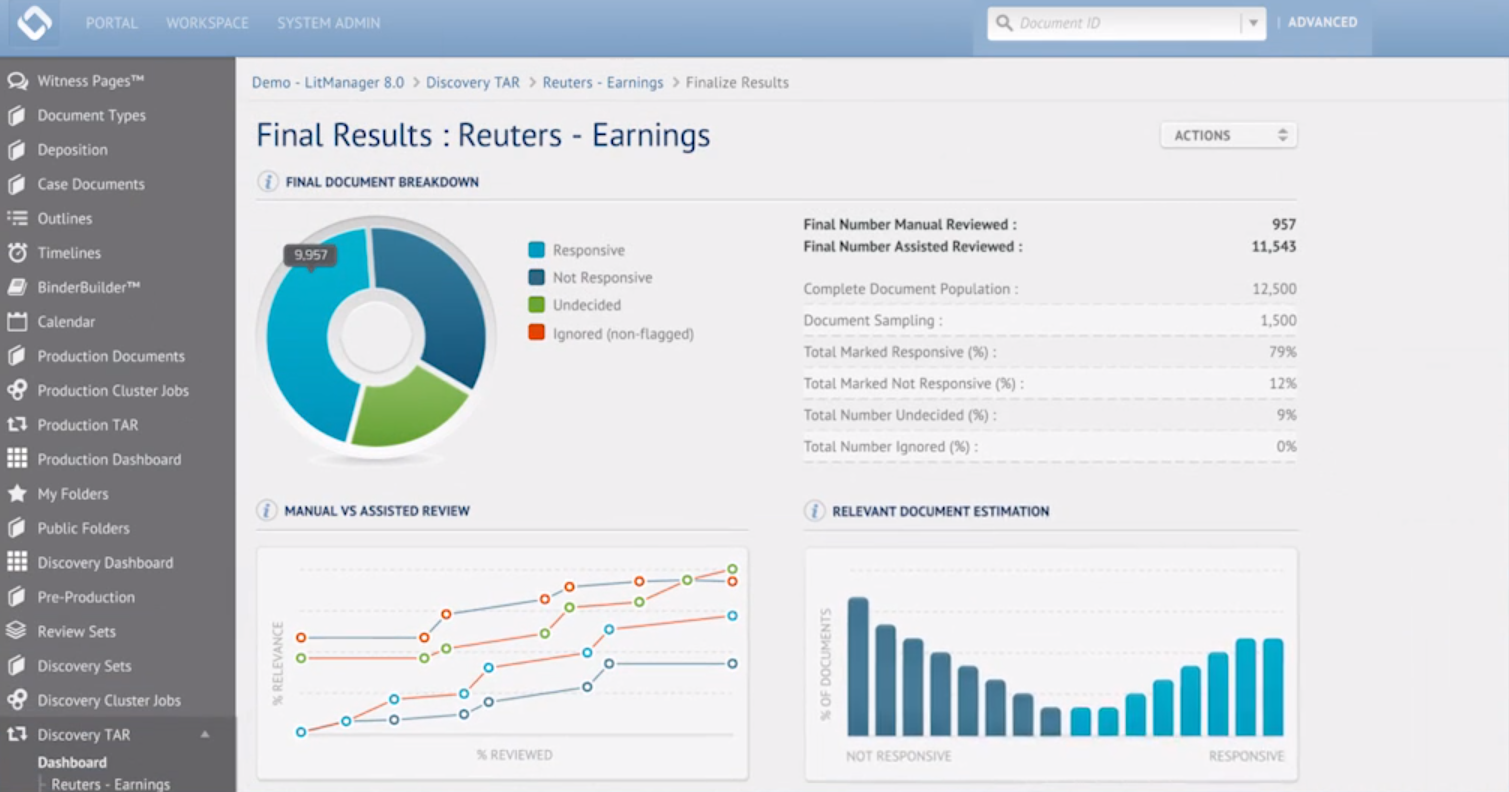The height and width of the screenshot is (792, 1509).
Task: Click info icon beside Manual vs Assisted Review
Action: coord(267,511)
